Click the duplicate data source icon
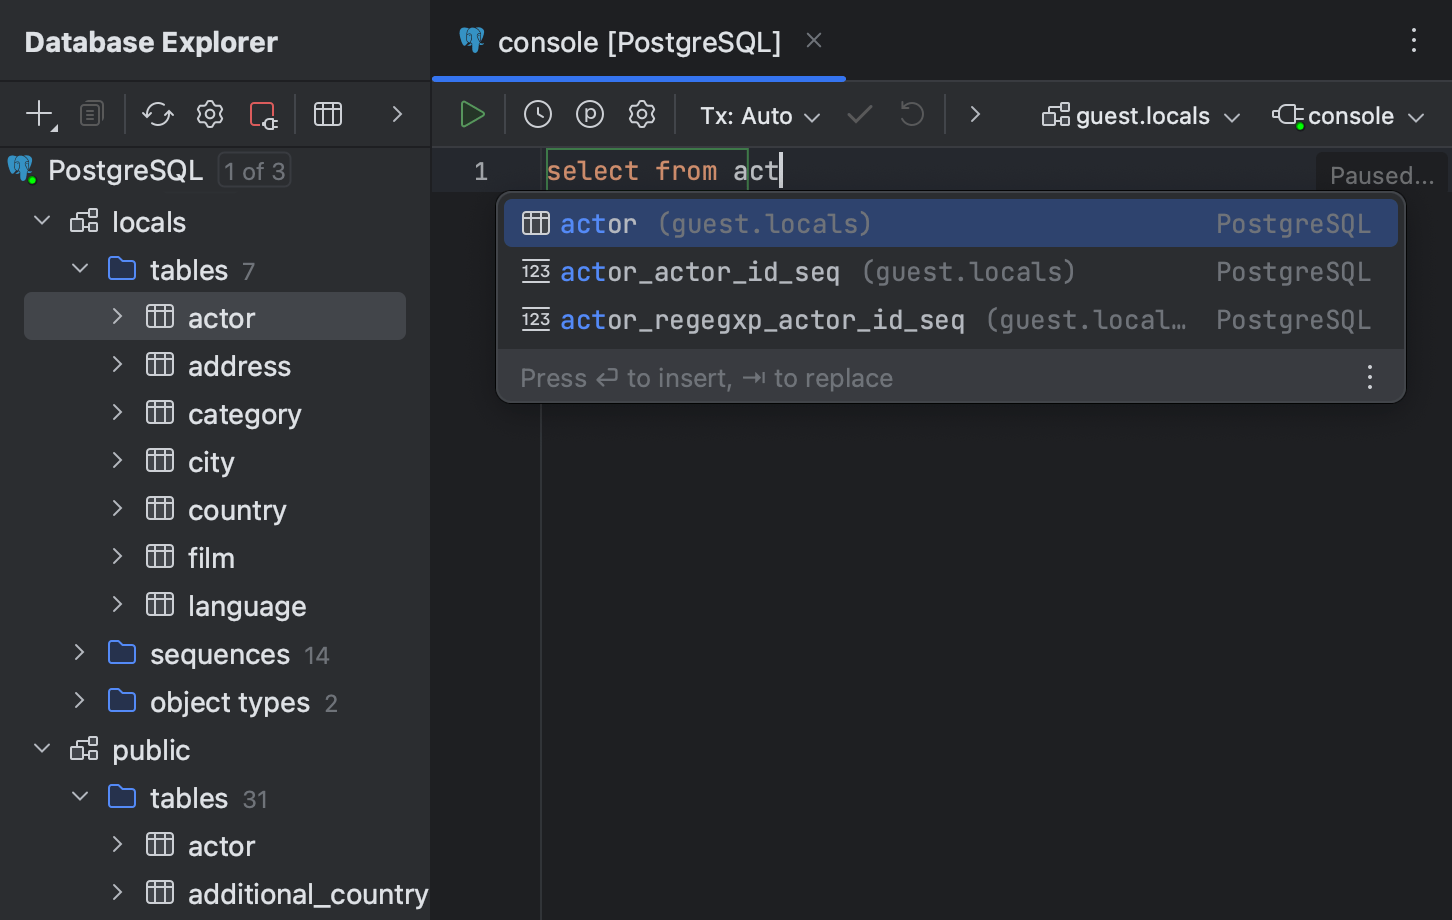The width and height of the screenshot is (1452, 920). coord(91,114)
